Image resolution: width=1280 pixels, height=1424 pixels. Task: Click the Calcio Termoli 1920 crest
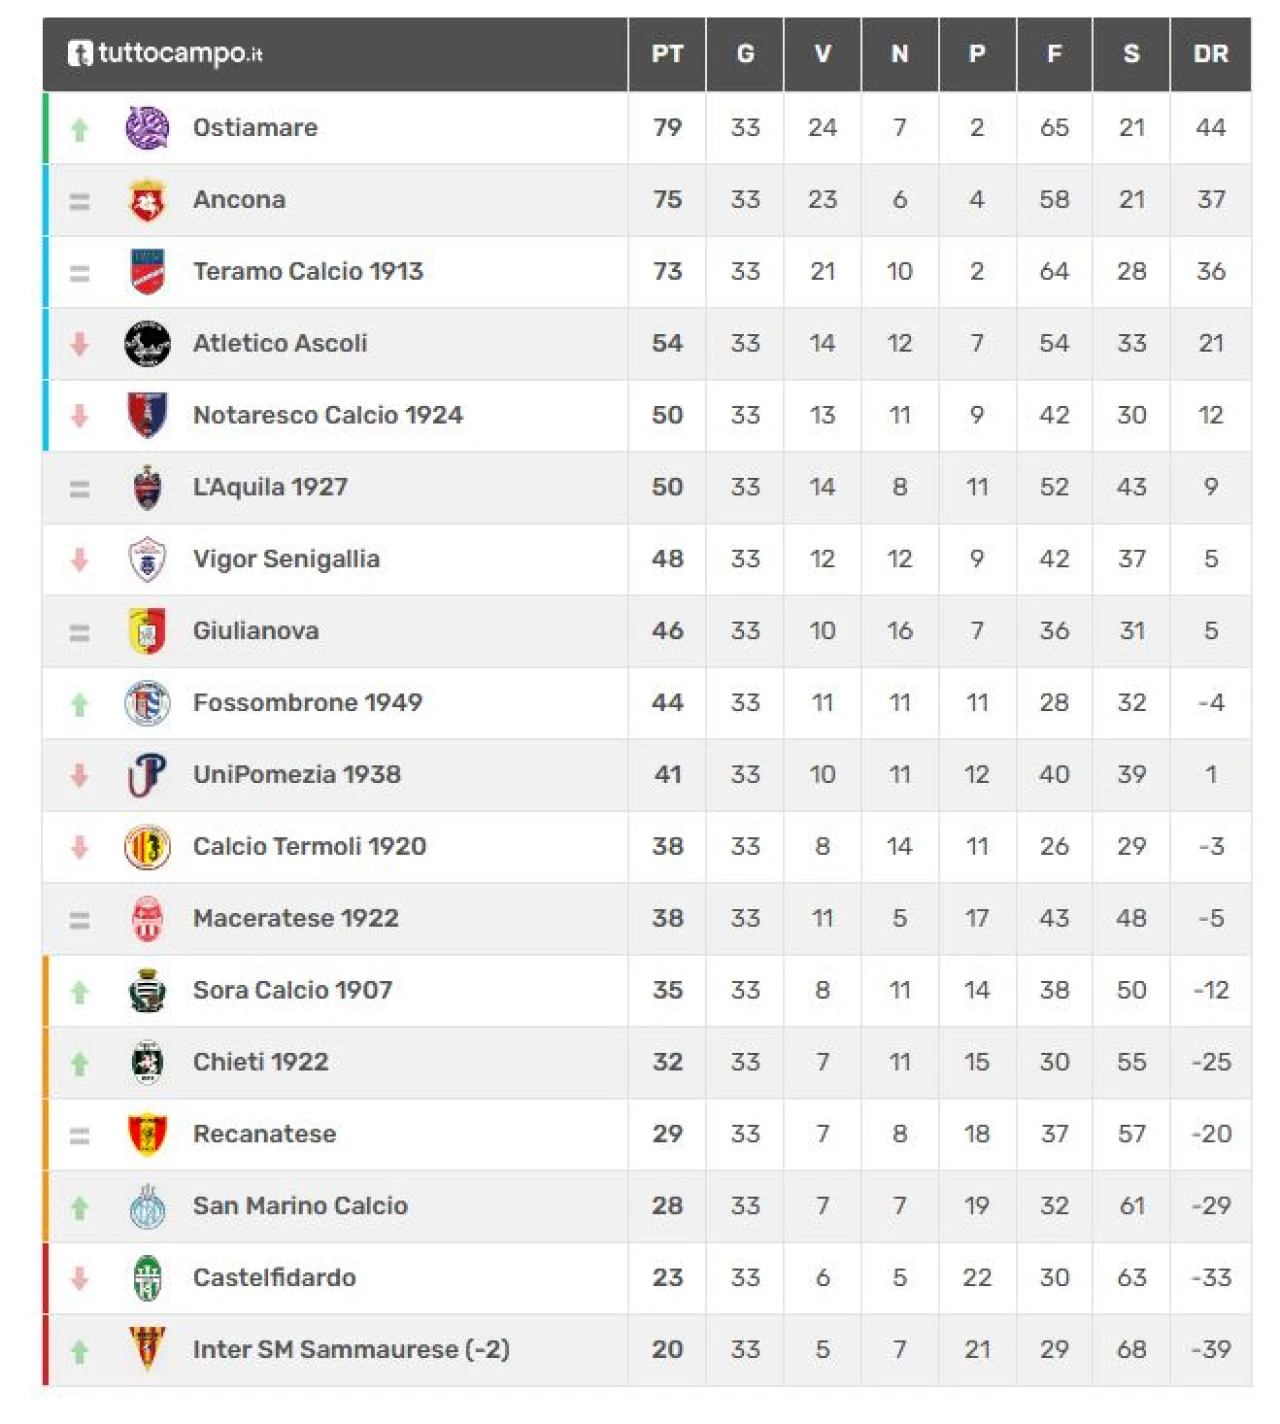[x=147, y=847]
